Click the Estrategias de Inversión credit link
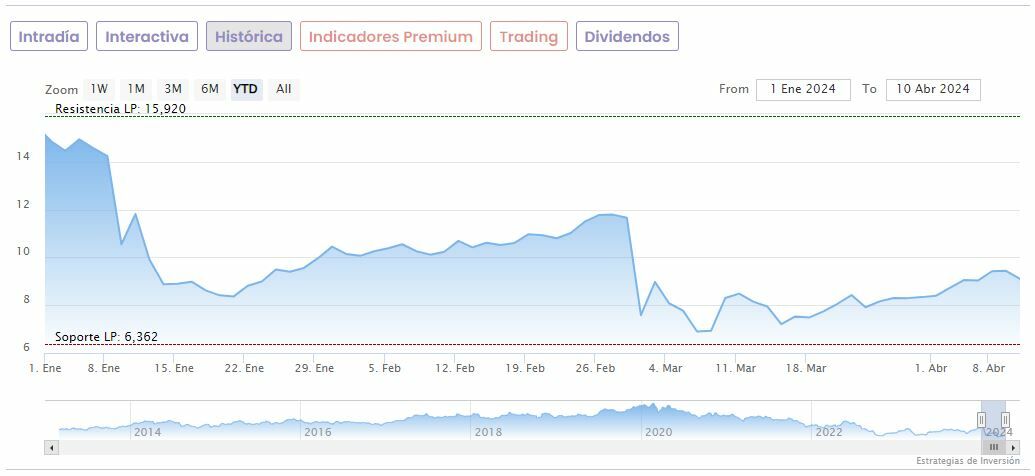Screen dimensions: 1035x476 click(968, 461)
